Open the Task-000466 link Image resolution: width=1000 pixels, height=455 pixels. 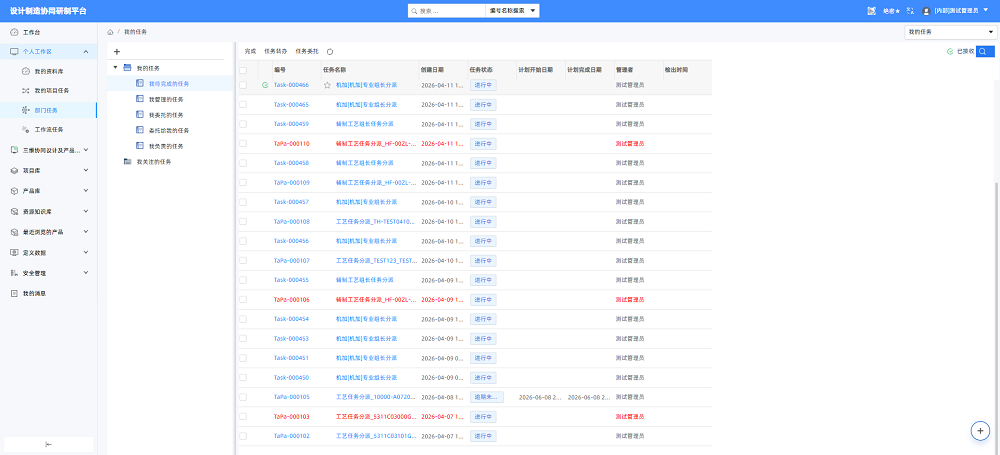point(291,85)
